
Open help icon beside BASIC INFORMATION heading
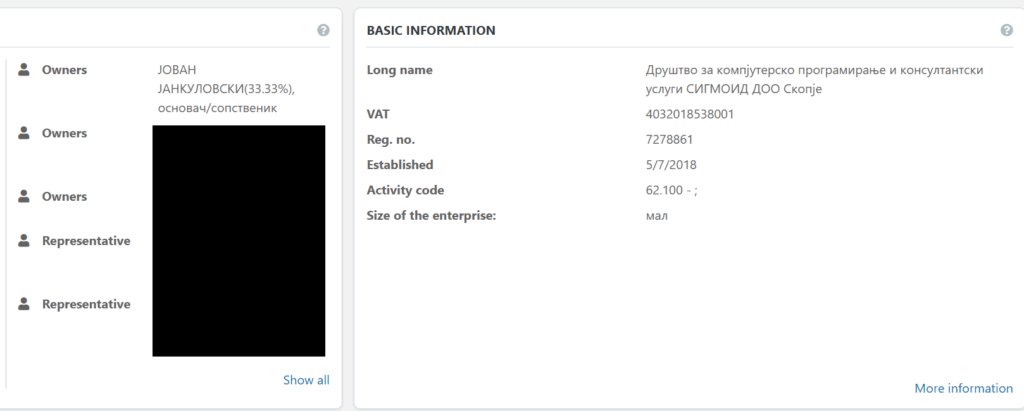[x=1006, y=30]
